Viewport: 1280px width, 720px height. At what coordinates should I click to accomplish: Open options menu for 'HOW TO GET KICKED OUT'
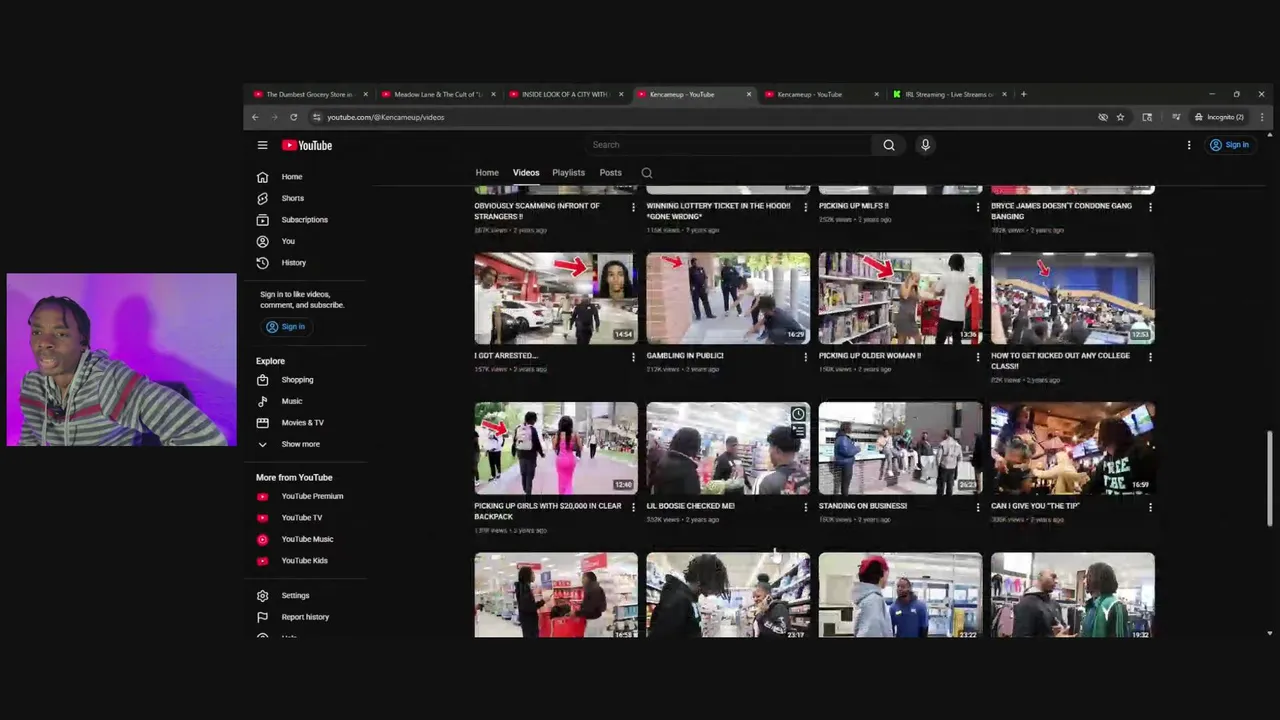(x=1150, y=357)
